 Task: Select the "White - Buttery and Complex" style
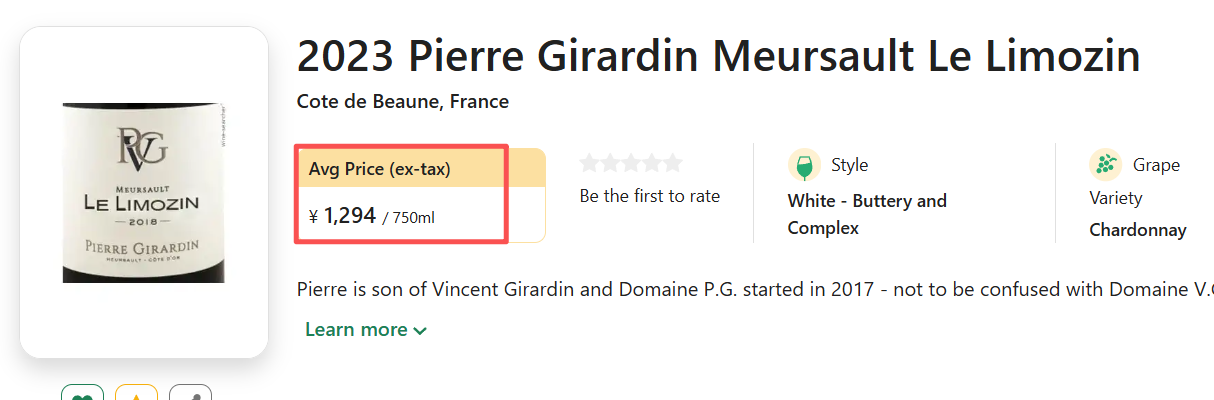tap(866, 214)
